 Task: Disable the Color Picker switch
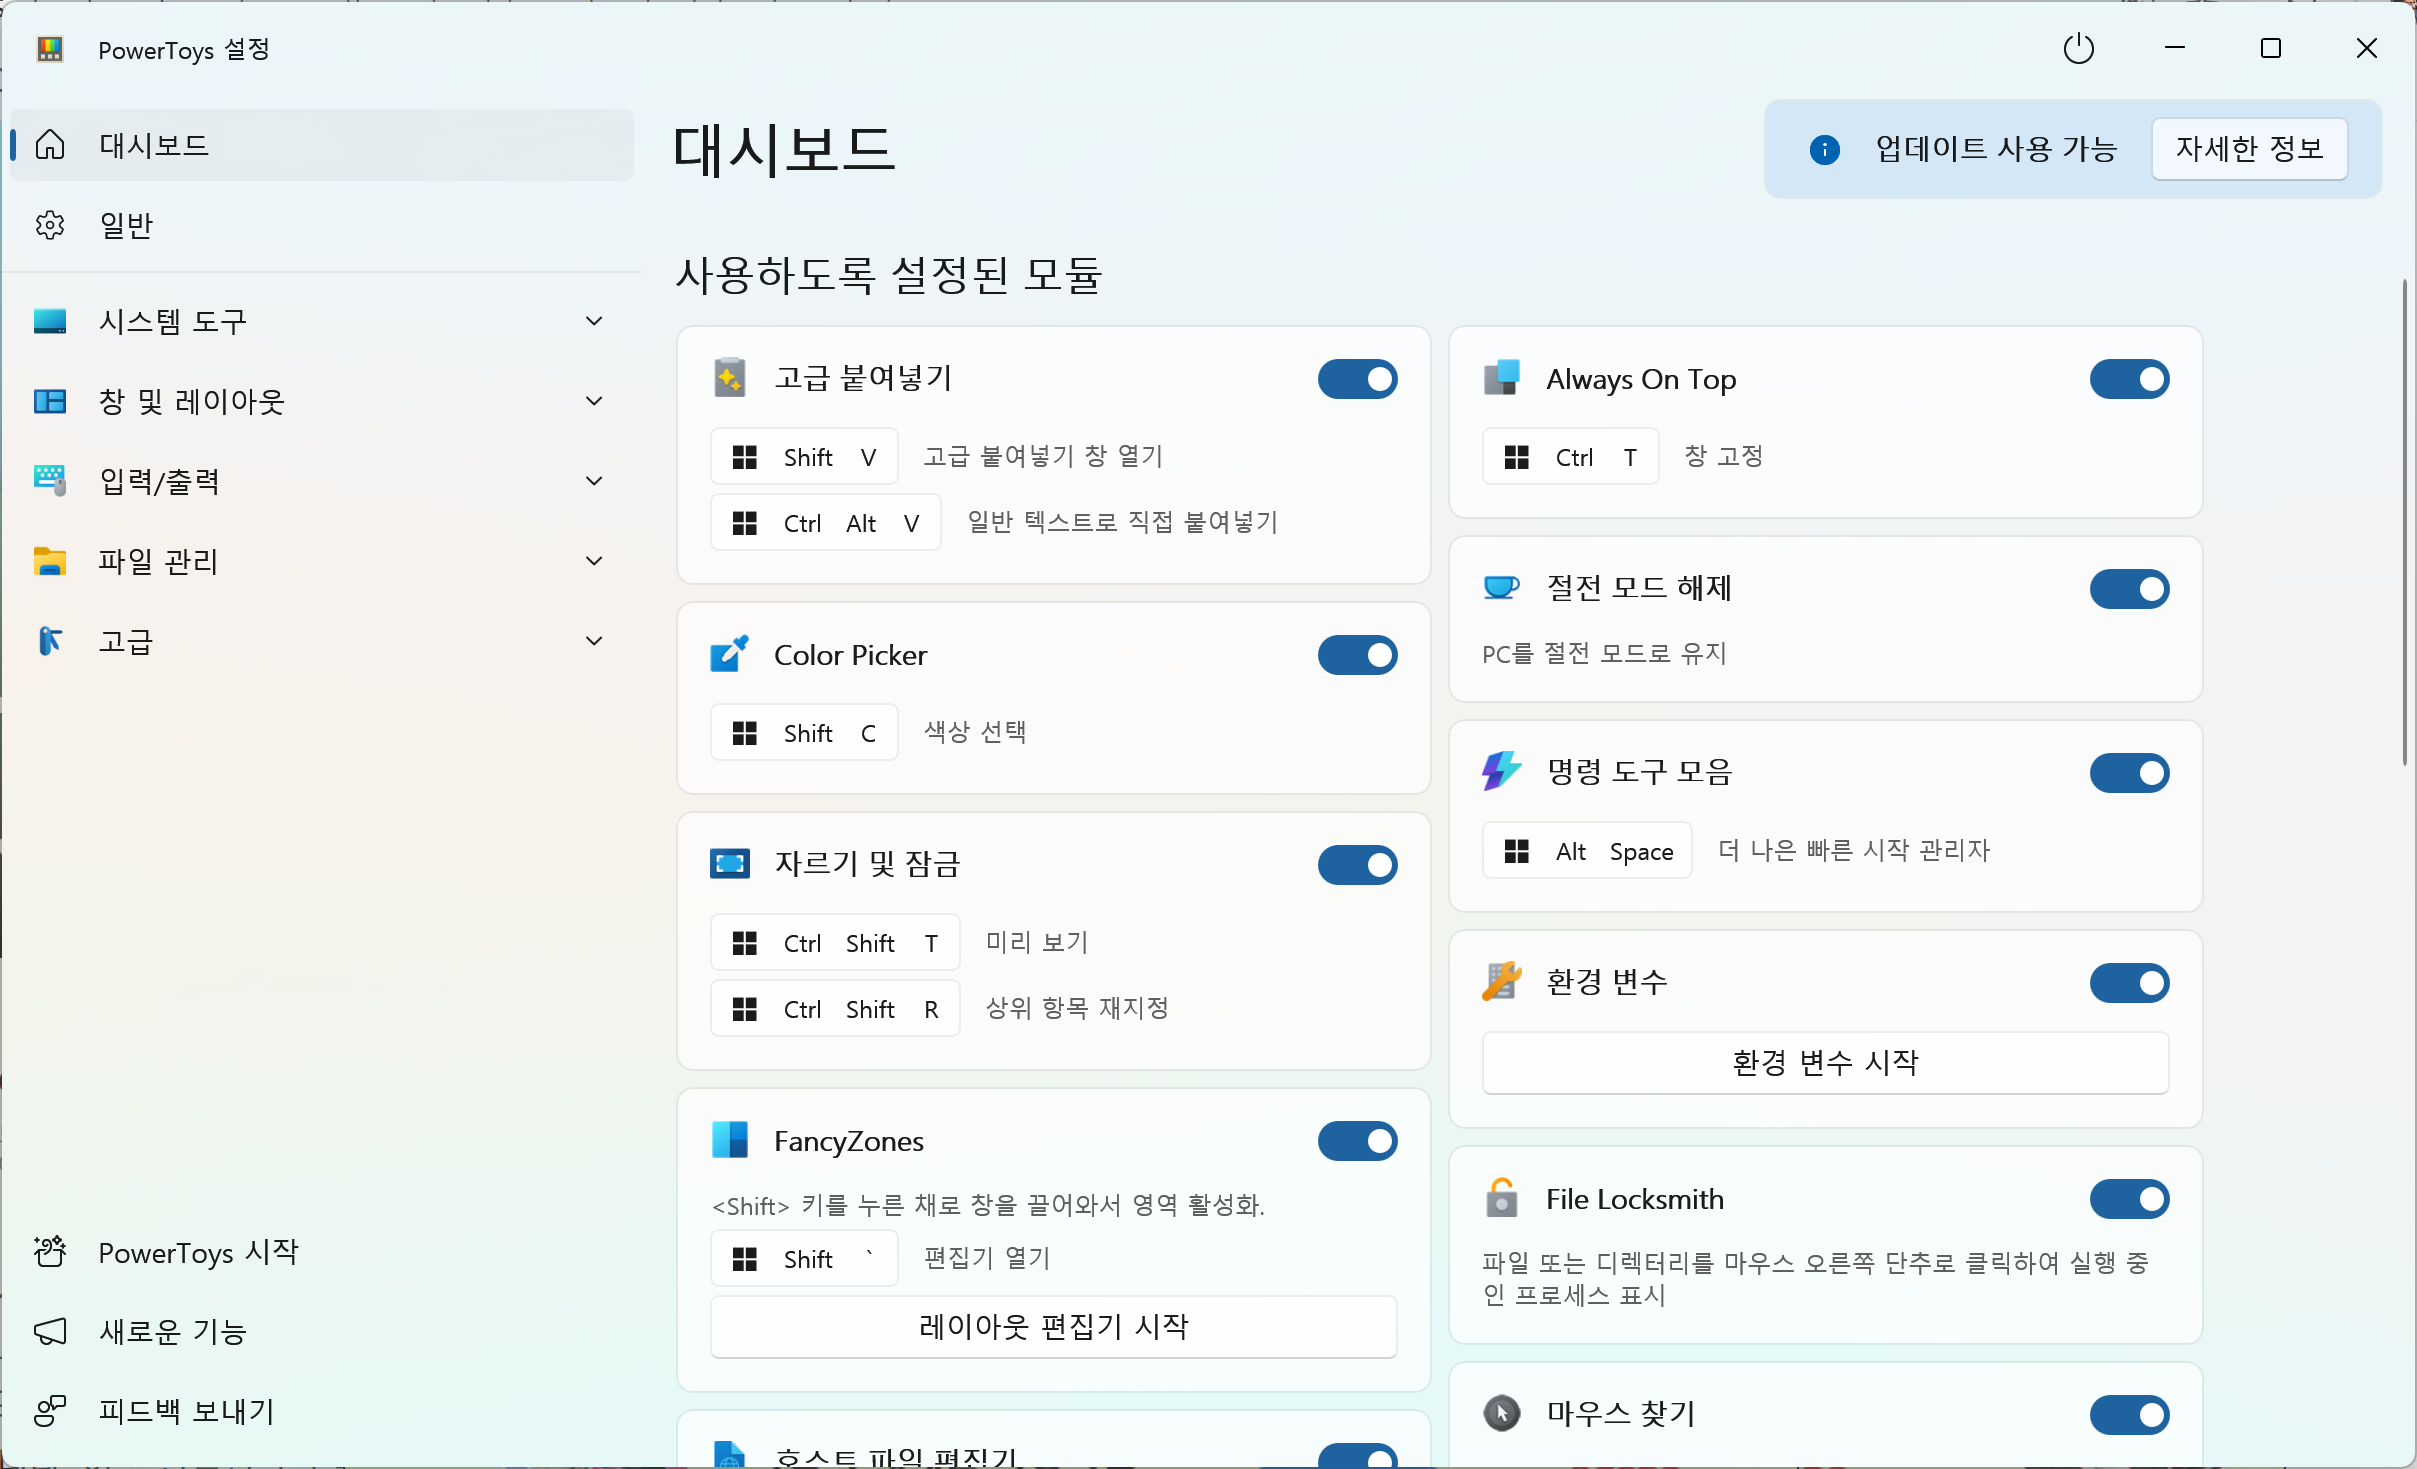1357,655
